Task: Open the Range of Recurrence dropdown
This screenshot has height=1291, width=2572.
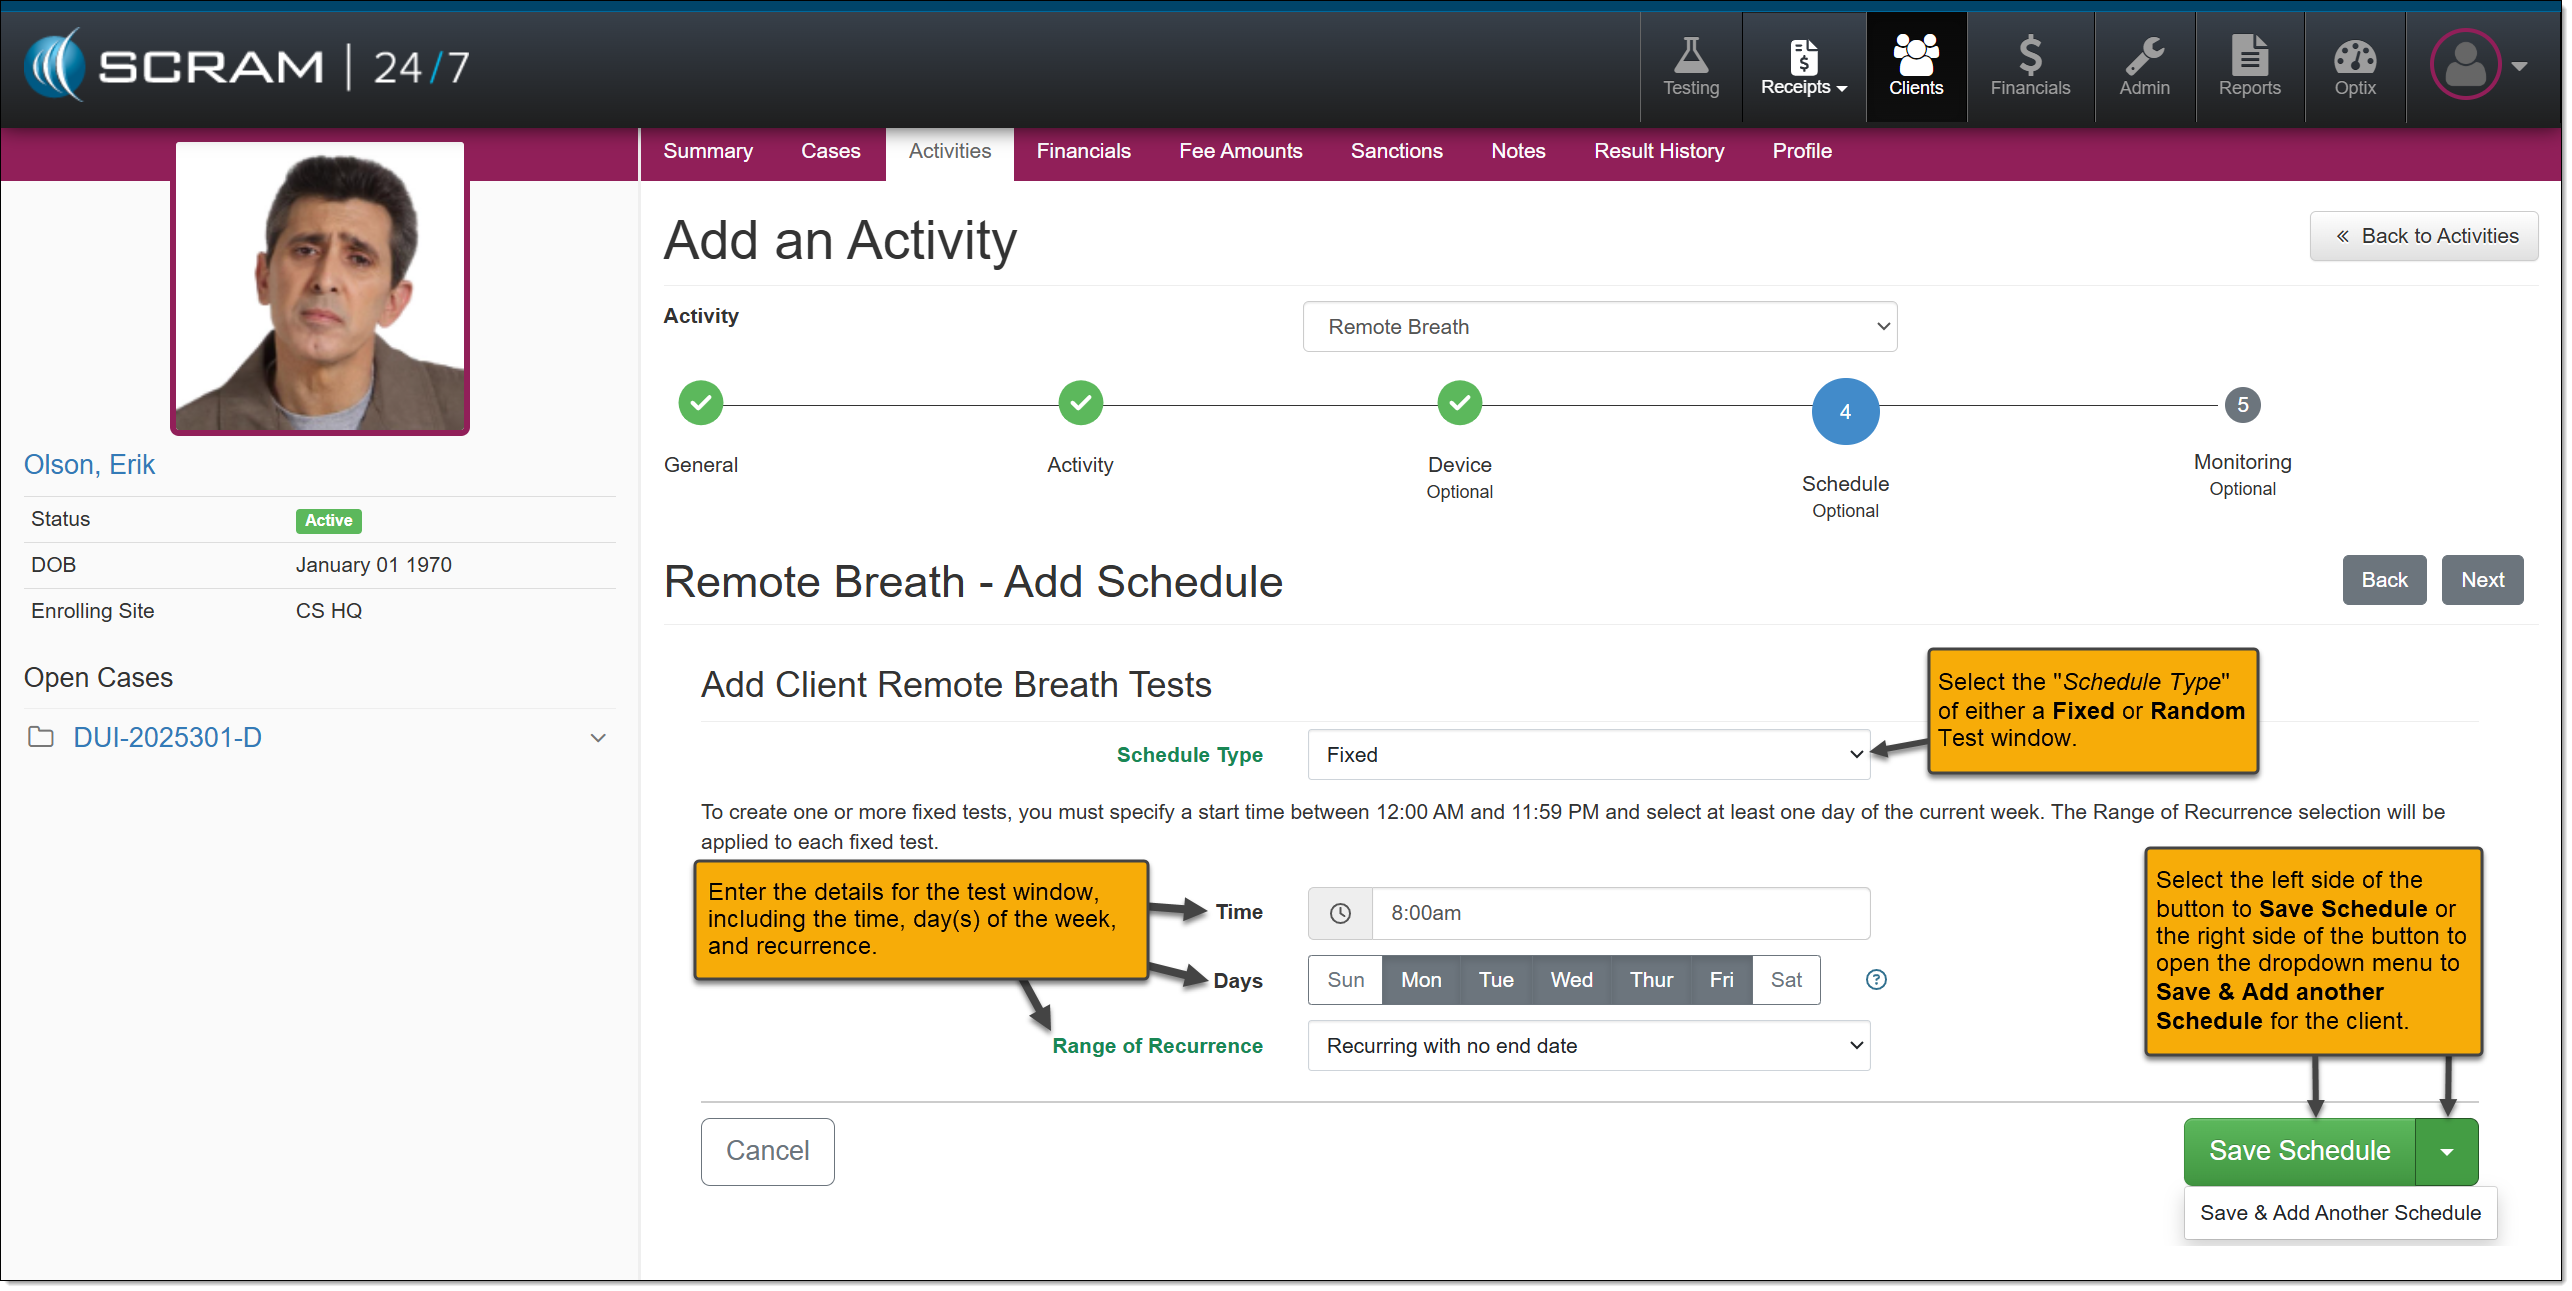Action: (x=1588, y=1046)
